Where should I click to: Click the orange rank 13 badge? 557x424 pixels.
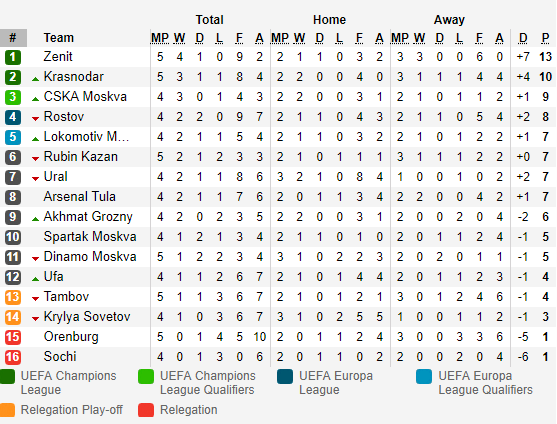coord(13,297)
